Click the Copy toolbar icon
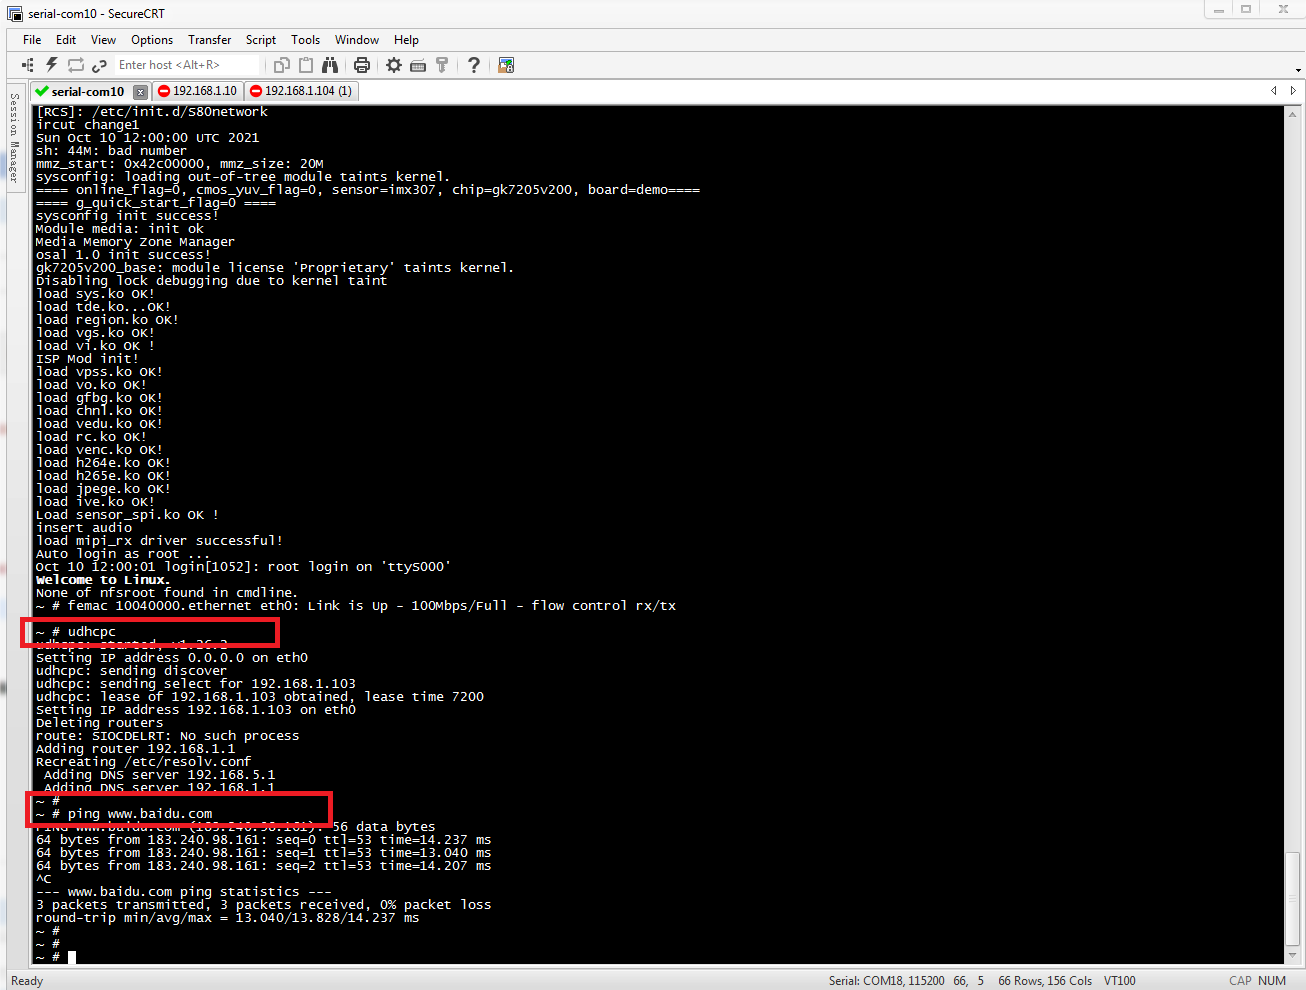Viewport: 1306px width, 990px height. tap(282, 65)
